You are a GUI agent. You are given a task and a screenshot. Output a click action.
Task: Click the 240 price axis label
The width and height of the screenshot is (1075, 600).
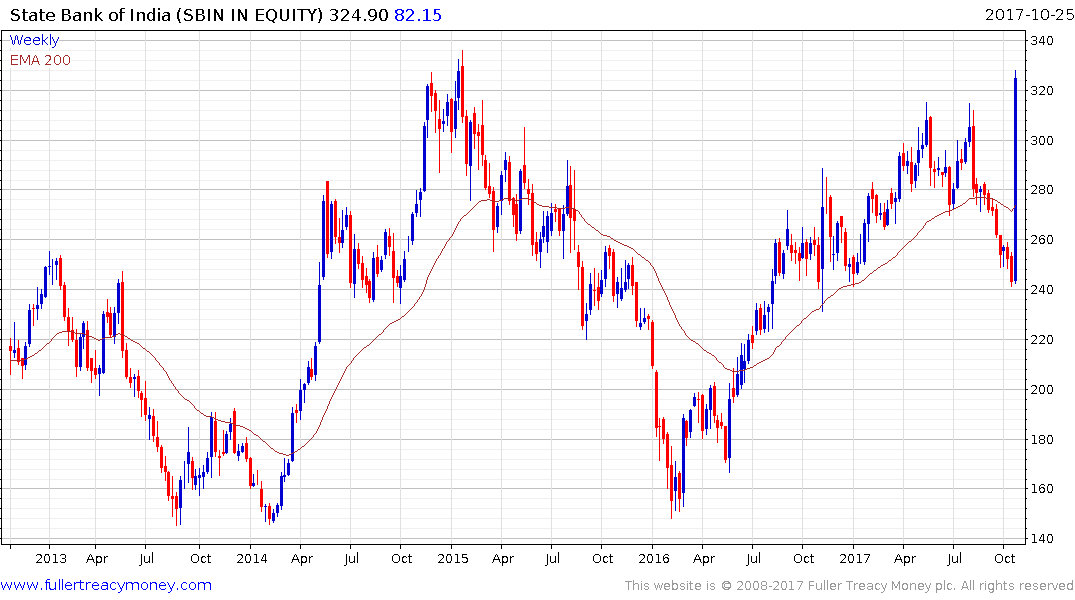click(1042, 289)
